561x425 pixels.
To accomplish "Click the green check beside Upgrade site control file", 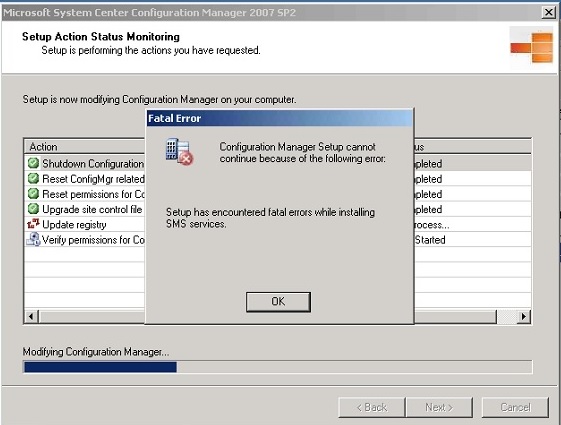I will 33,209.
